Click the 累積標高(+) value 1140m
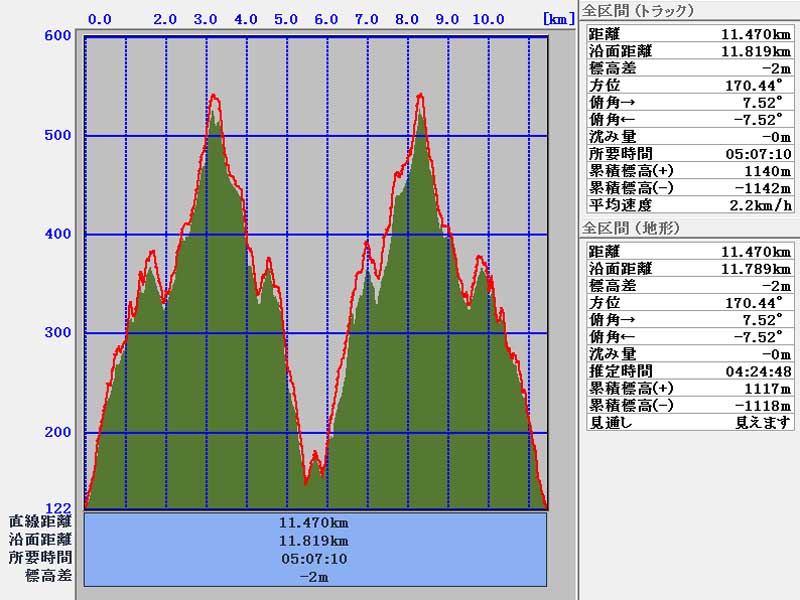Screen dimensions: 800x600 pos(766,171)
